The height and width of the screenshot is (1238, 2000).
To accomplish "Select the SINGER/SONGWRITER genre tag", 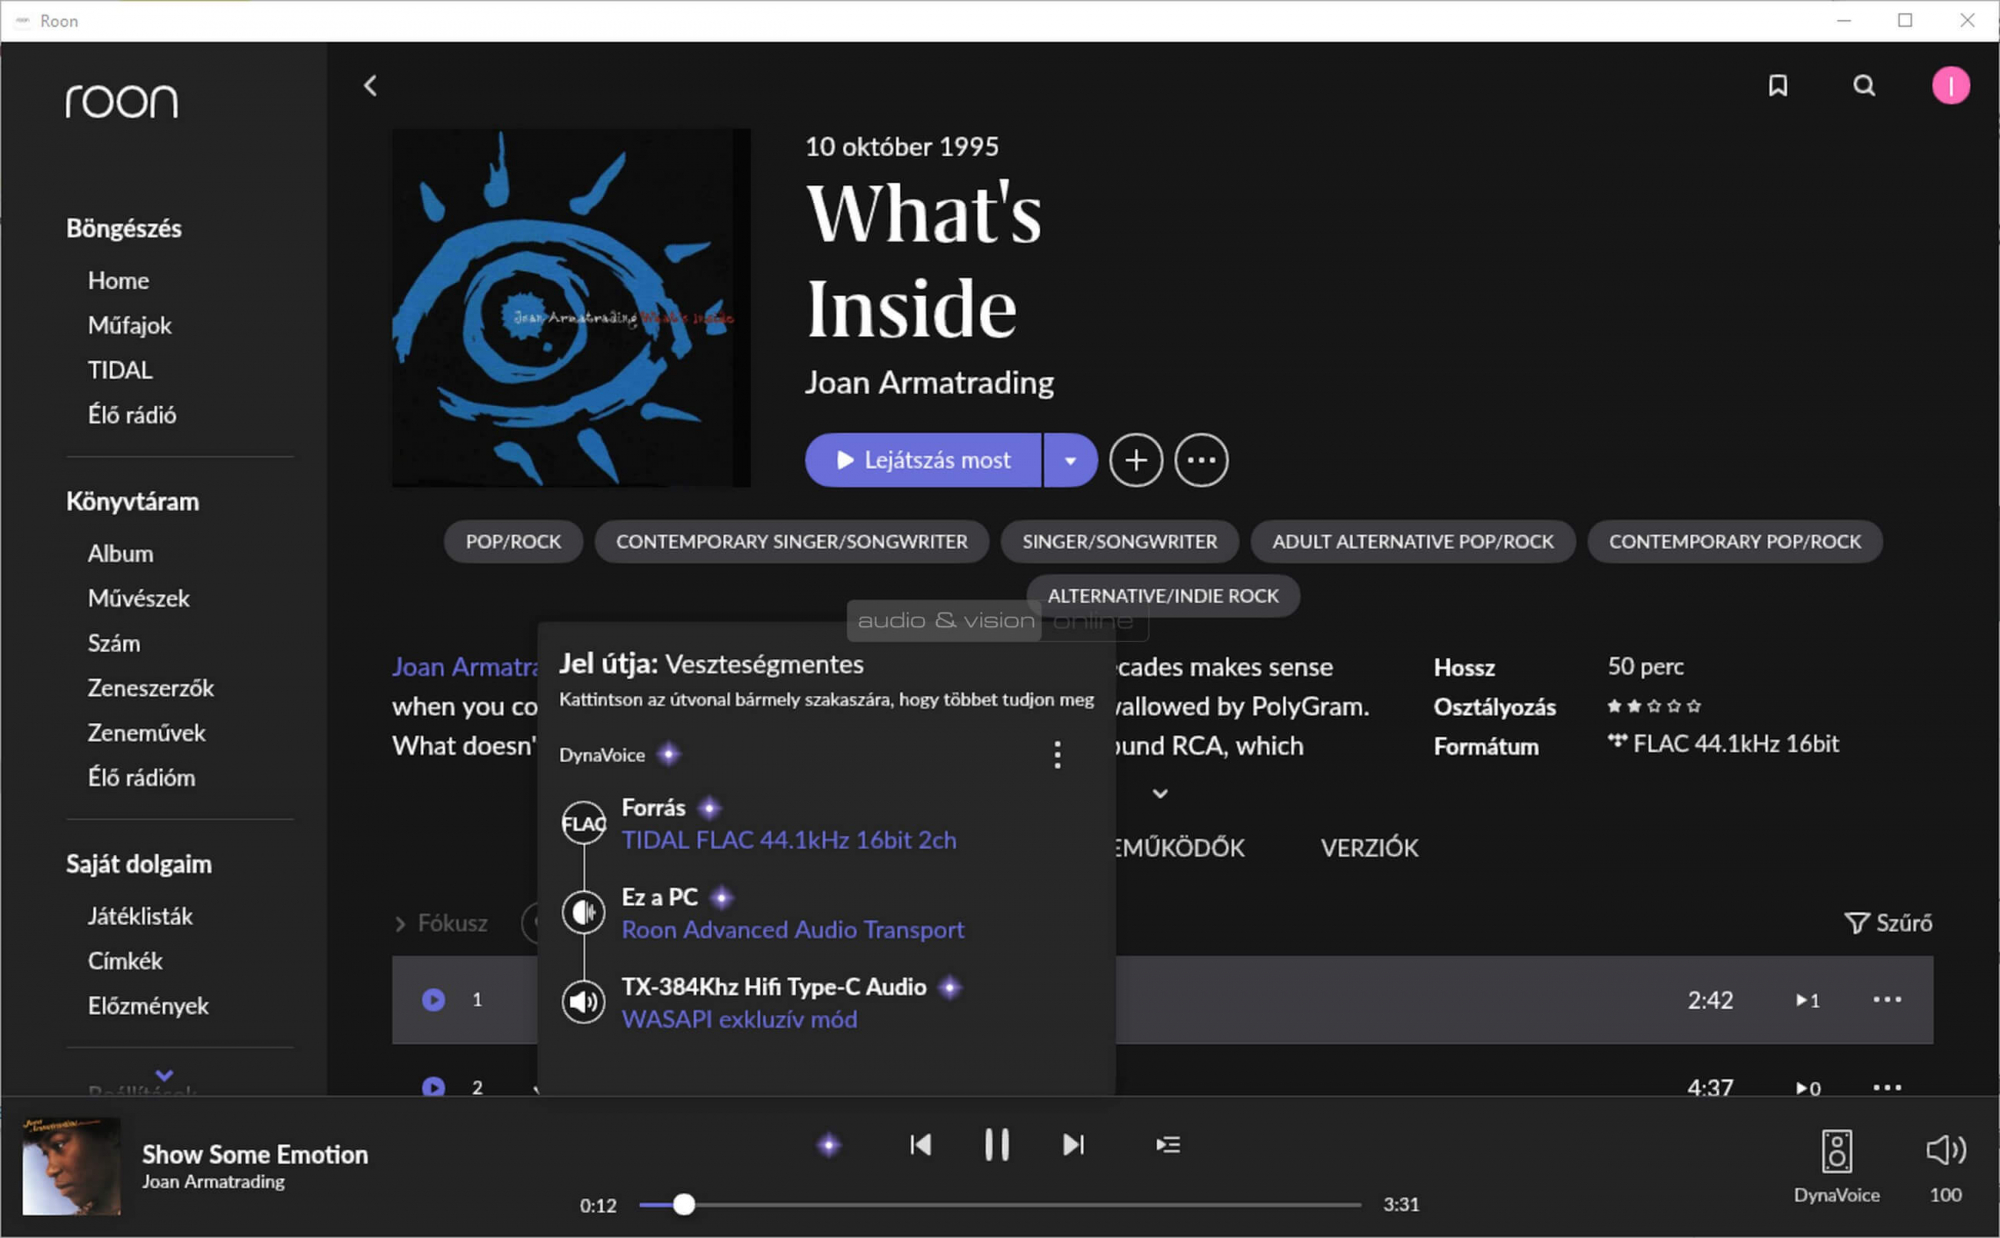I will tap(1120, 542).
